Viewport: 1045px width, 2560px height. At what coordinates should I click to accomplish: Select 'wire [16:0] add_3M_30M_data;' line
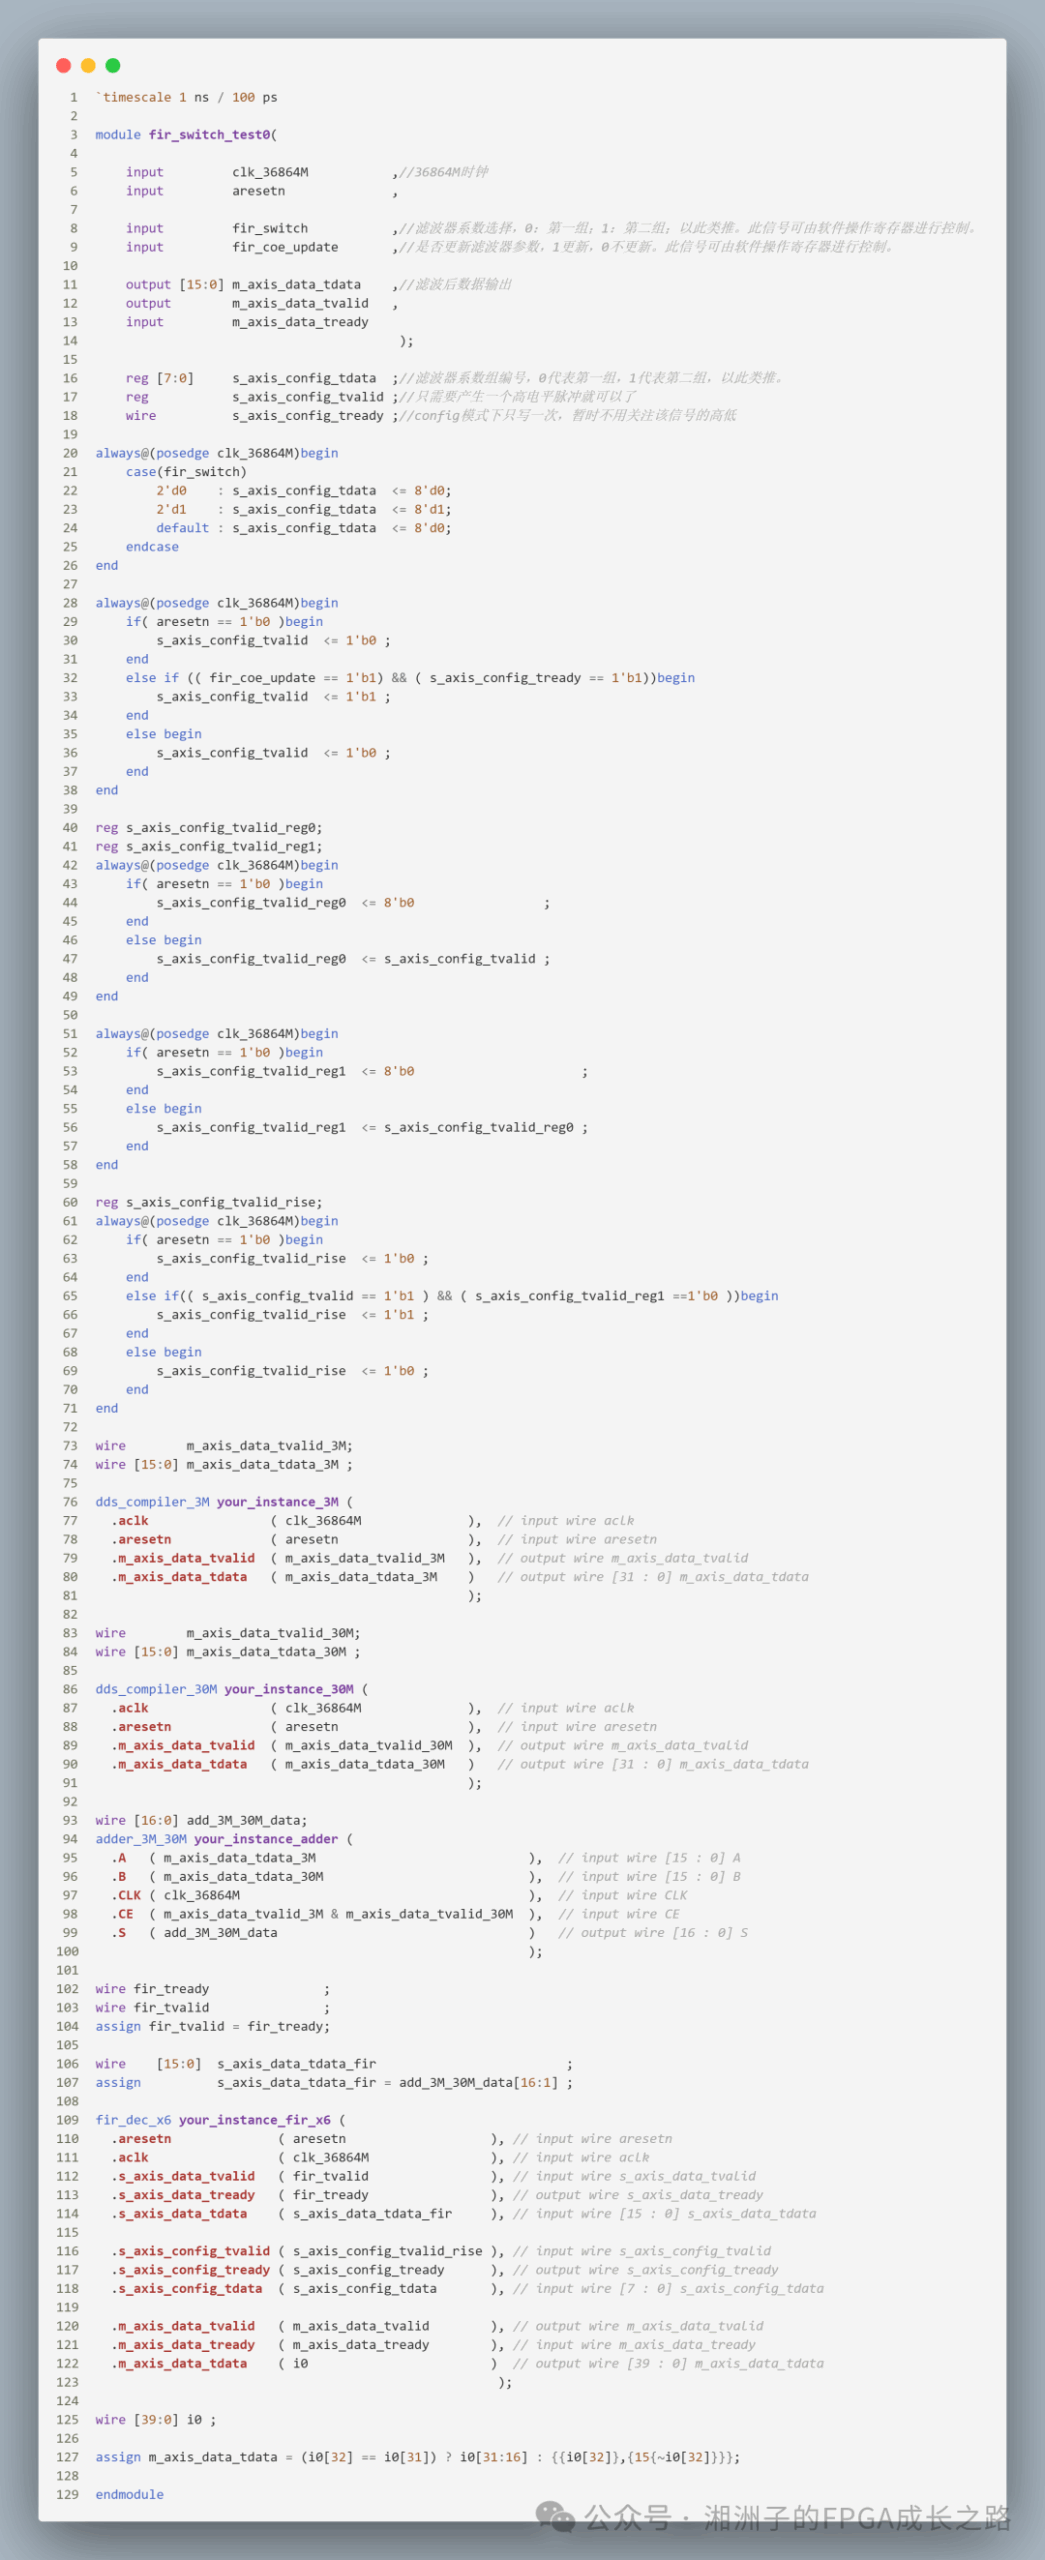point(201,1820)
